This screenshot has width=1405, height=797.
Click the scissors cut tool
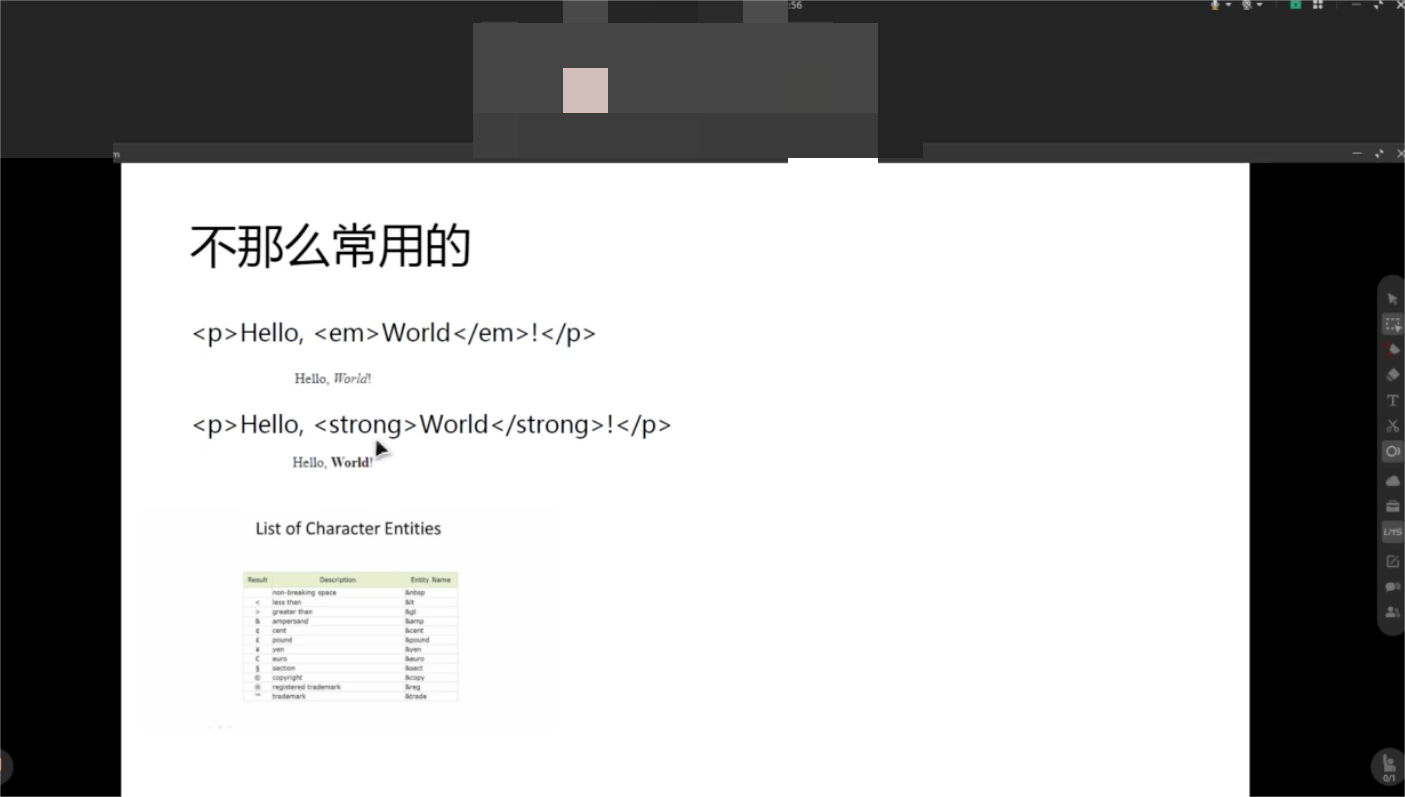[x=1392, y=426]
